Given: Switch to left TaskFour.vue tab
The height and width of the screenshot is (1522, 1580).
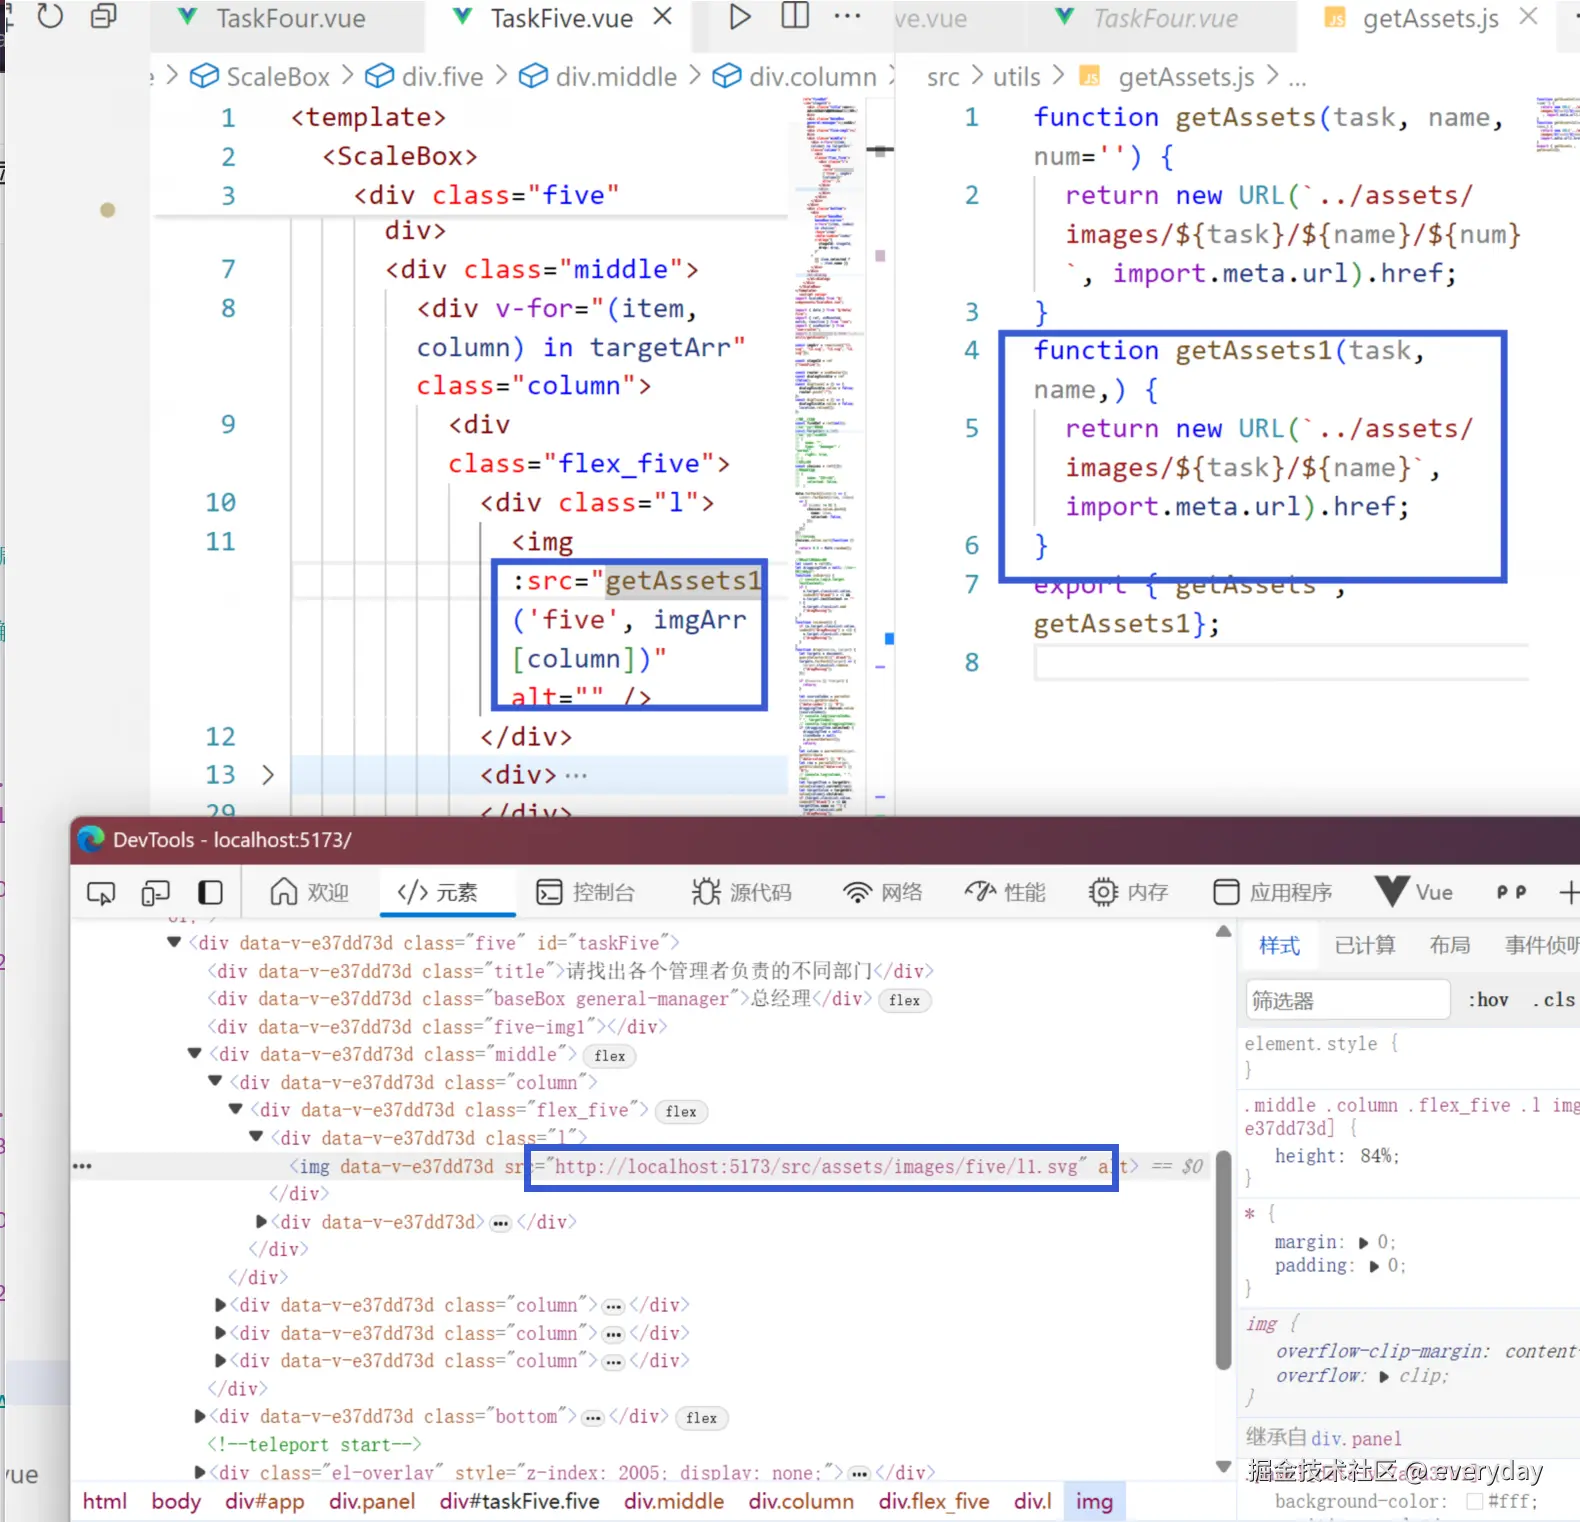Looking at the screenshot, I should 290,19.
